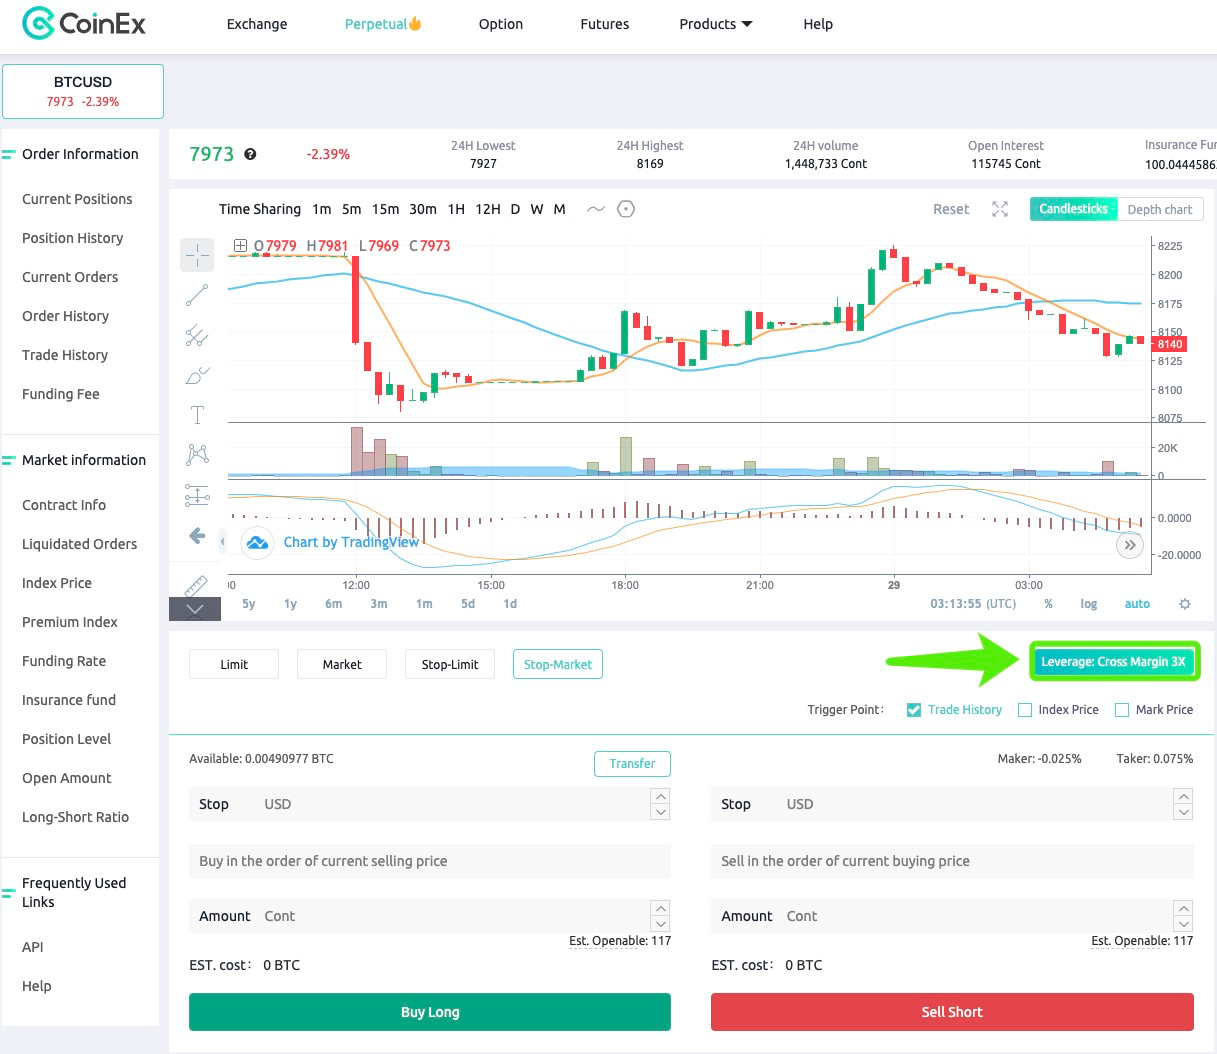Select the Stop-Limit order tab

(x=450, y=664)
